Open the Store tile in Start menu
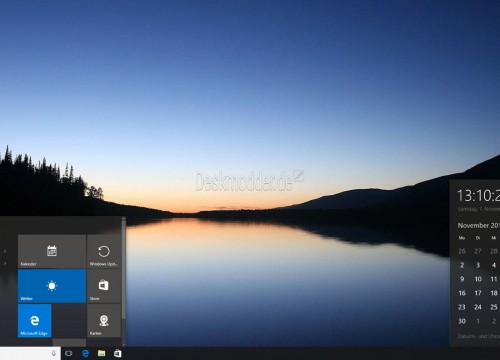This screenshot has height=360, width=500. coord(104,286)
